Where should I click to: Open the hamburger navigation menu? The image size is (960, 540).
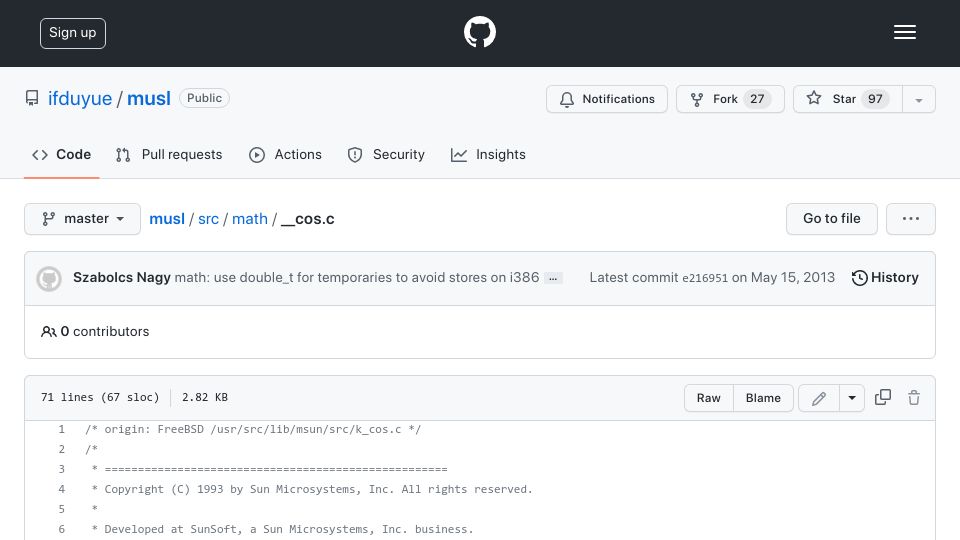904,32
